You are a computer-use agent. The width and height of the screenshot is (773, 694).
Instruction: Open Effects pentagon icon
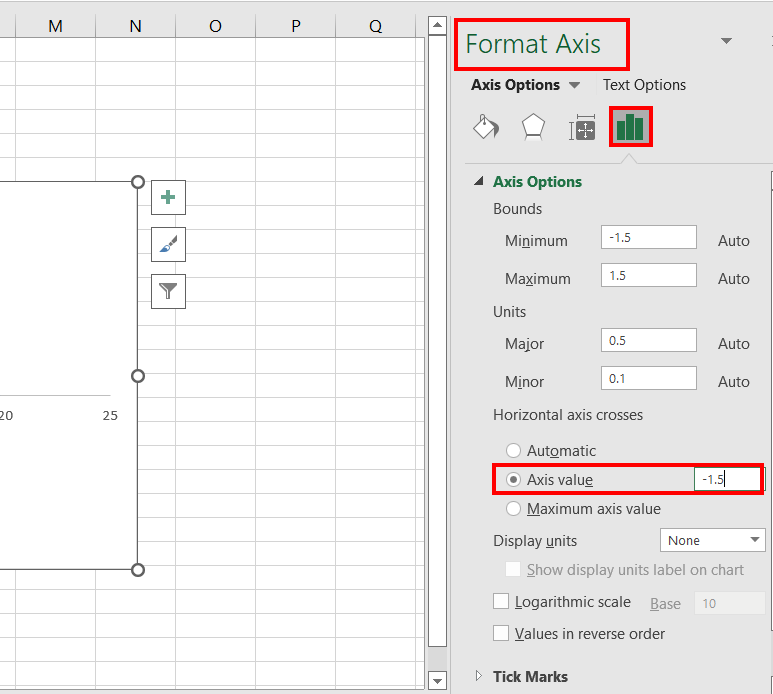533,127
